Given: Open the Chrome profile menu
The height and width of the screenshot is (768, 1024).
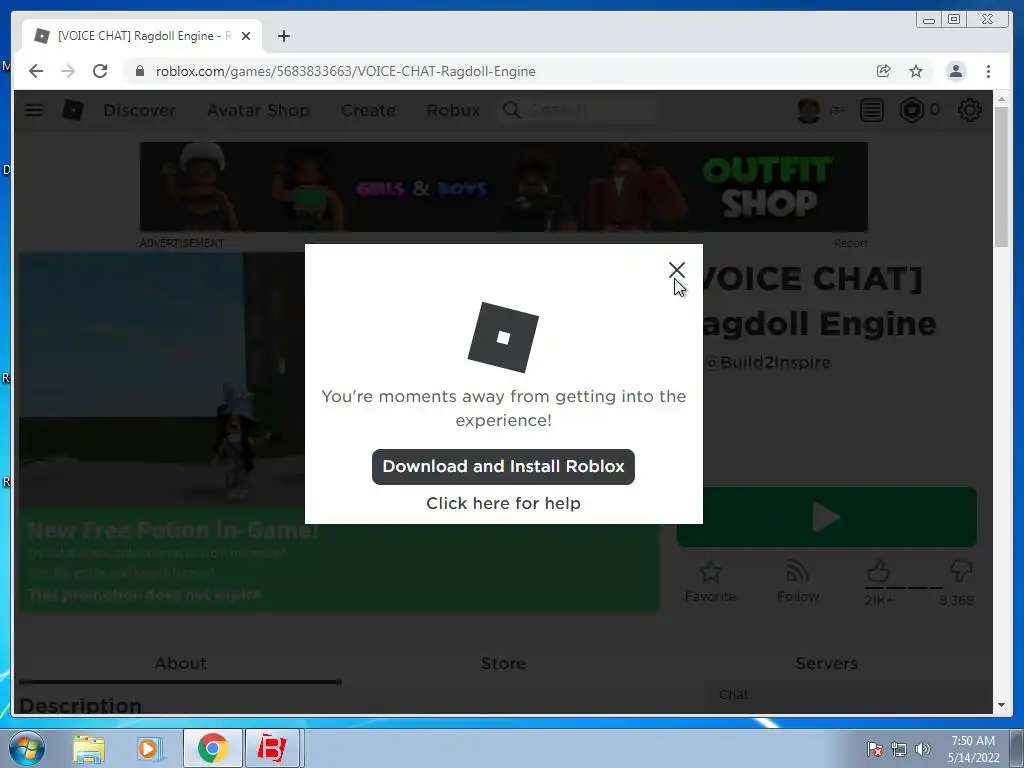Looking at the screenshot, I should pyautogui.click(x=955, y=71).
